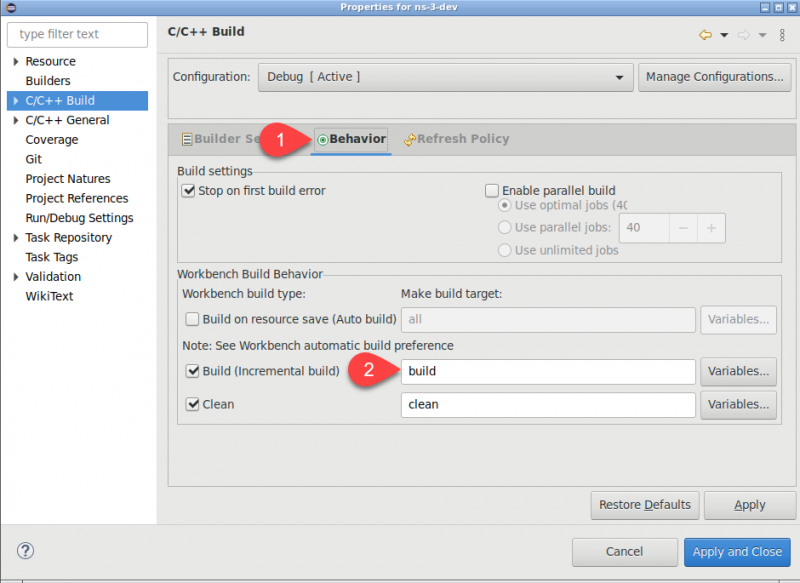Viewport: 800px width, 583px height.
Task: Expand the Resource tree node
Action: (x=16, y=62)
